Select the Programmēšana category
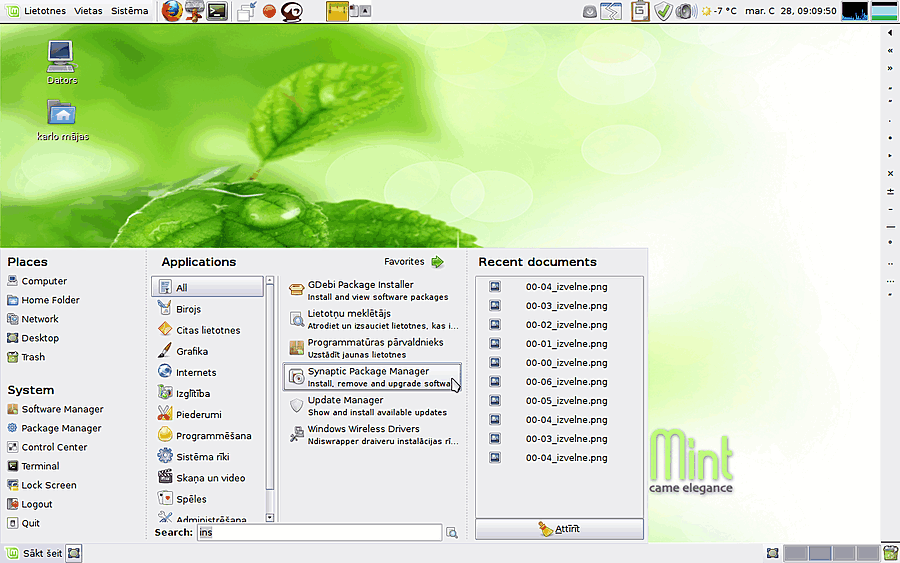 coord(207,436)
